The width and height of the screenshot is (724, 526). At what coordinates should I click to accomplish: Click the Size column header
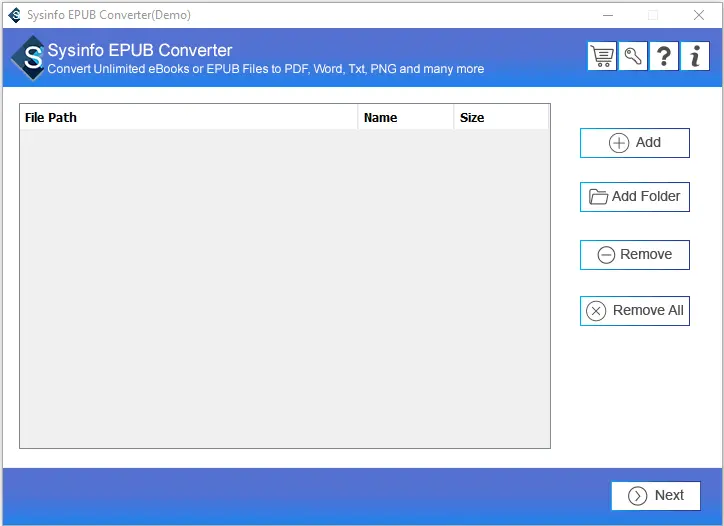tap(500, 118)
